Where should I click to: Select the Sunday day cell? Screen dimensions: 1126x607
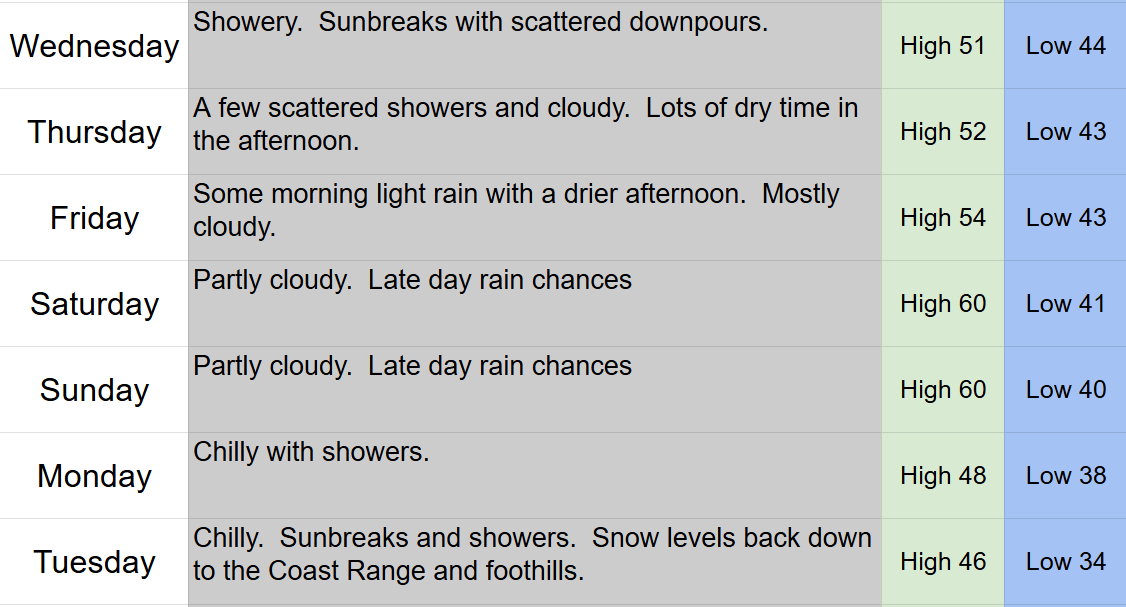[x=94, y=390]
